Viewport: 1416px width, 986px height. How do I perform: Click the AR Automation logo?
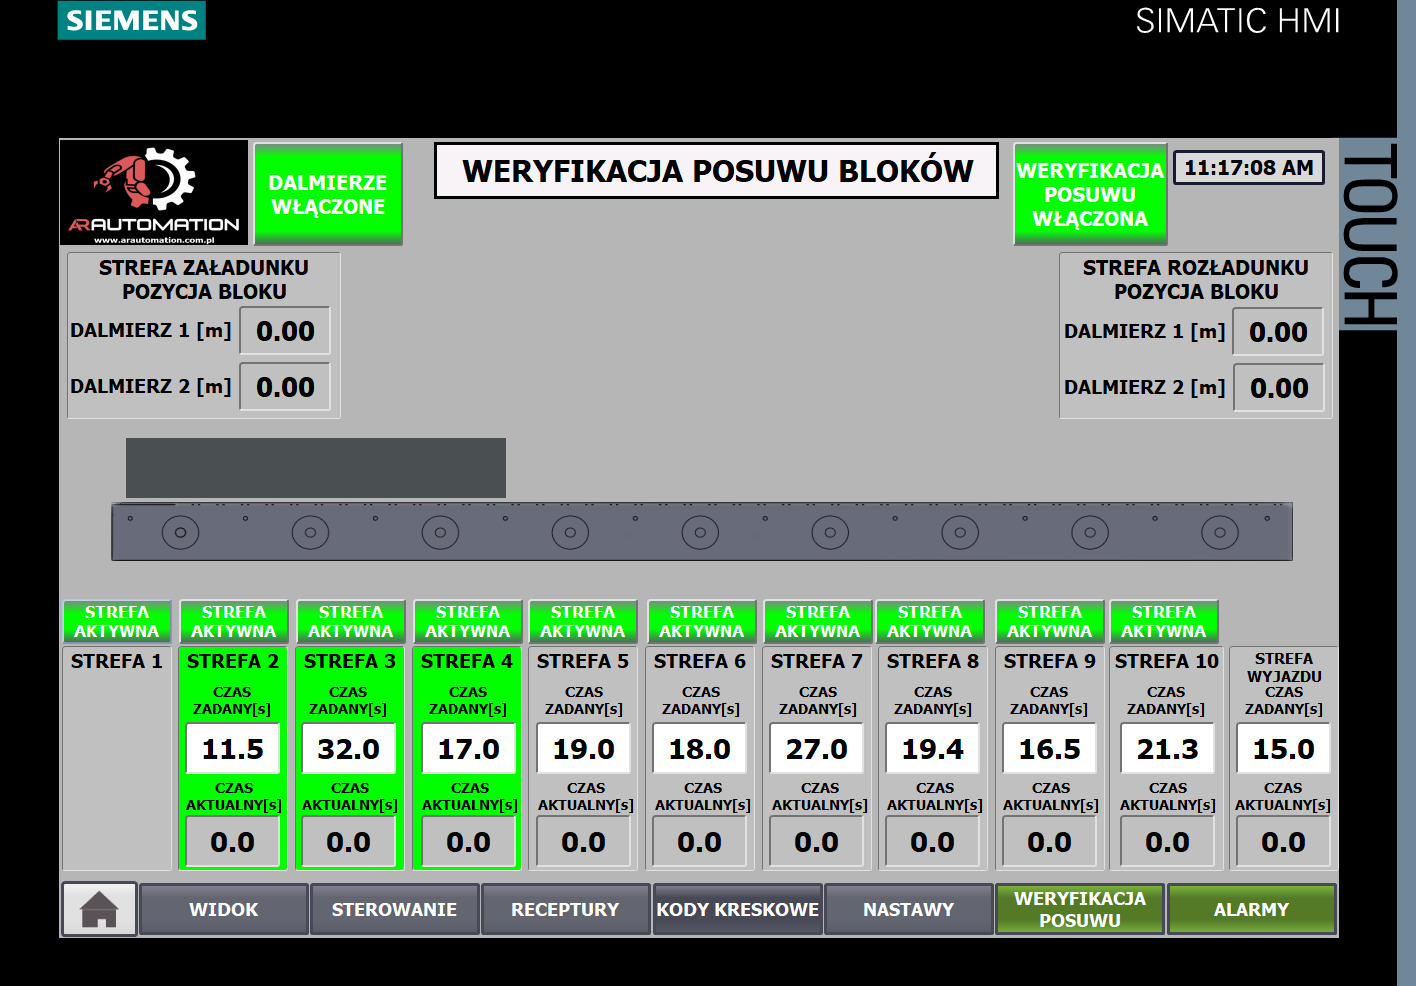point(152,190)
